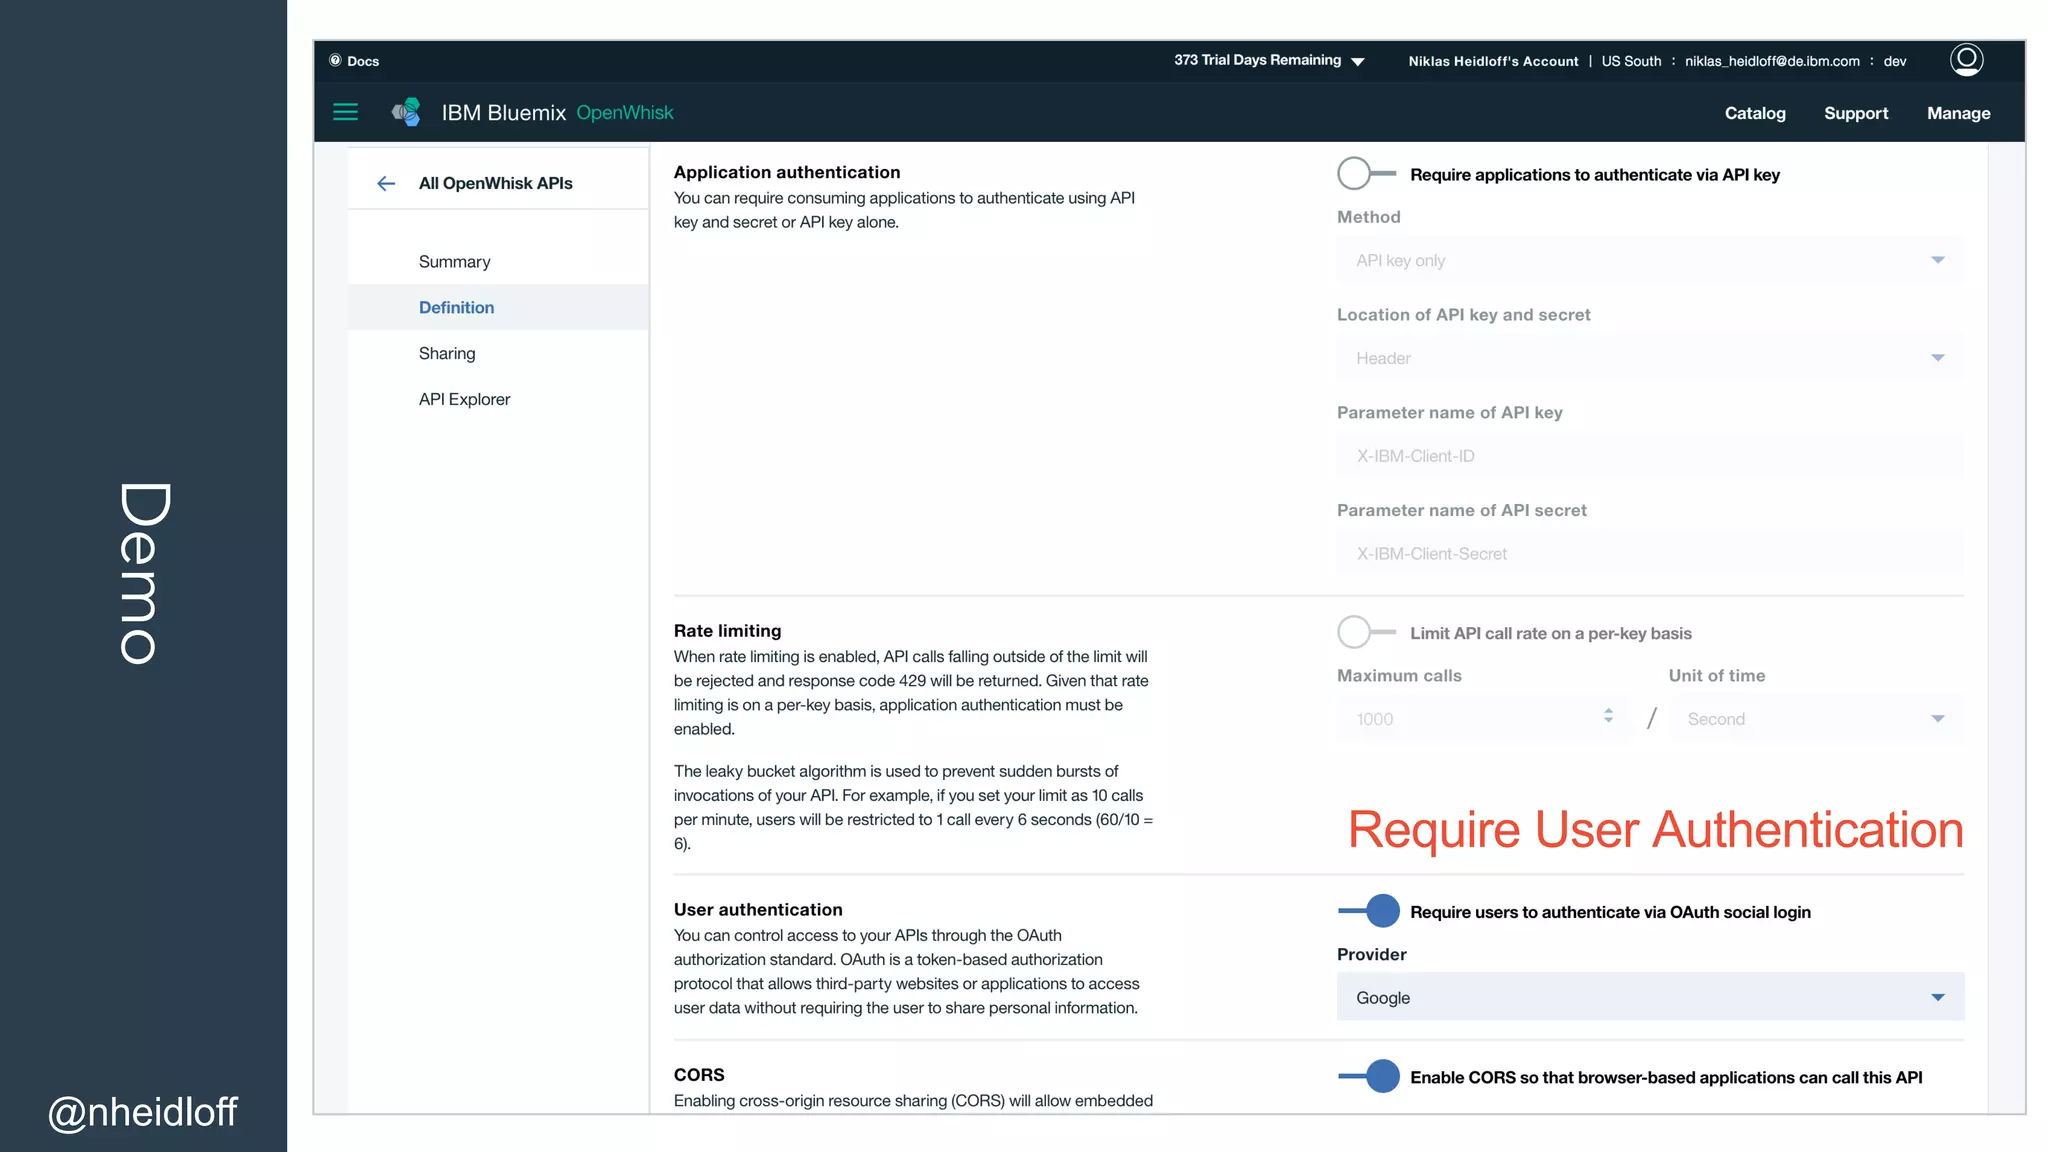This screenshot has width=2048, height=1152.
Task: Click the IBM Bluemix logo icon
Action: point(406,112)
